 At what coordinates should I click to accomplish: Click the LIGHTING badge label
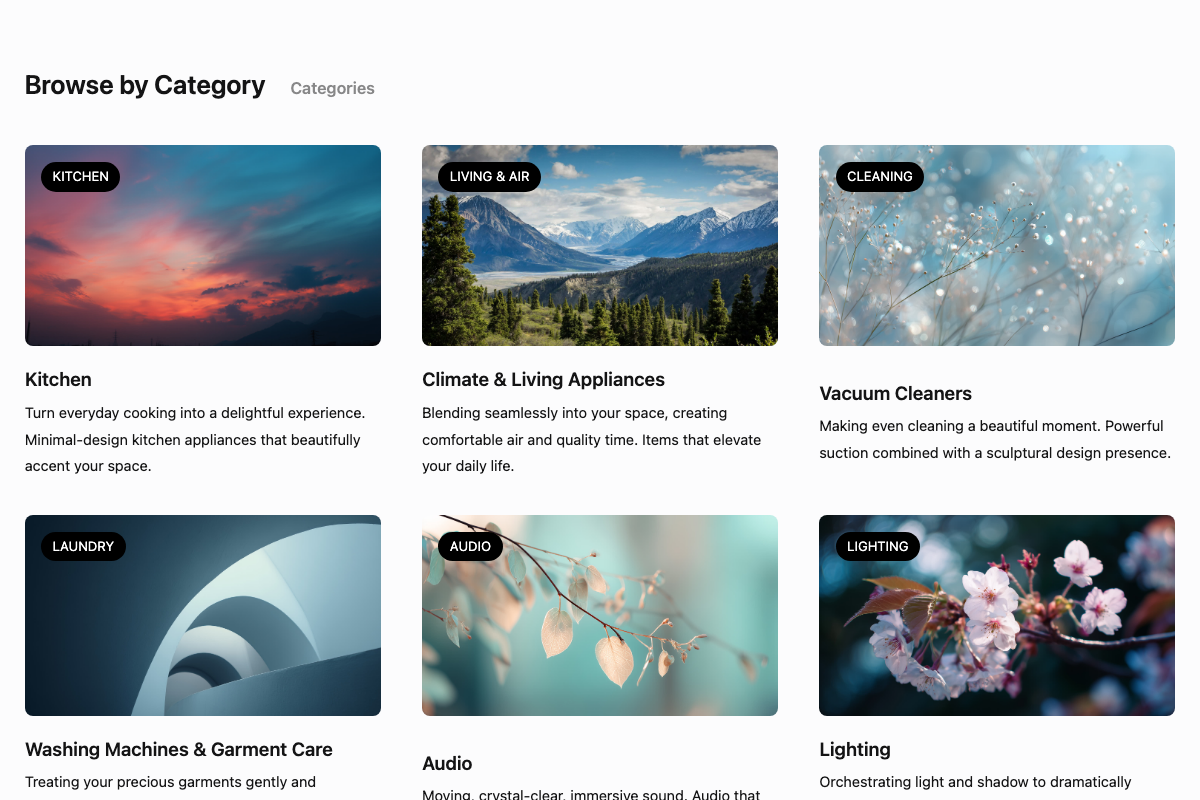coord(877,547)
